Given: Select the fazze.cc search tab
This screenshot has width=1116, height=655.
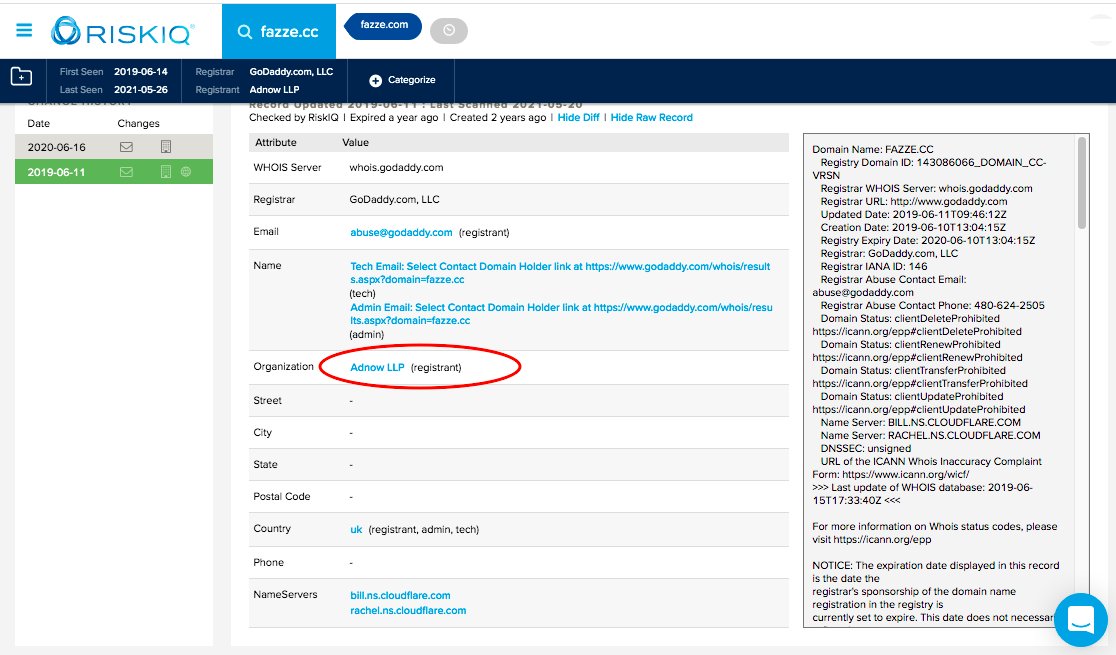Looking at the screenshot, I should (x=279, y=31).
